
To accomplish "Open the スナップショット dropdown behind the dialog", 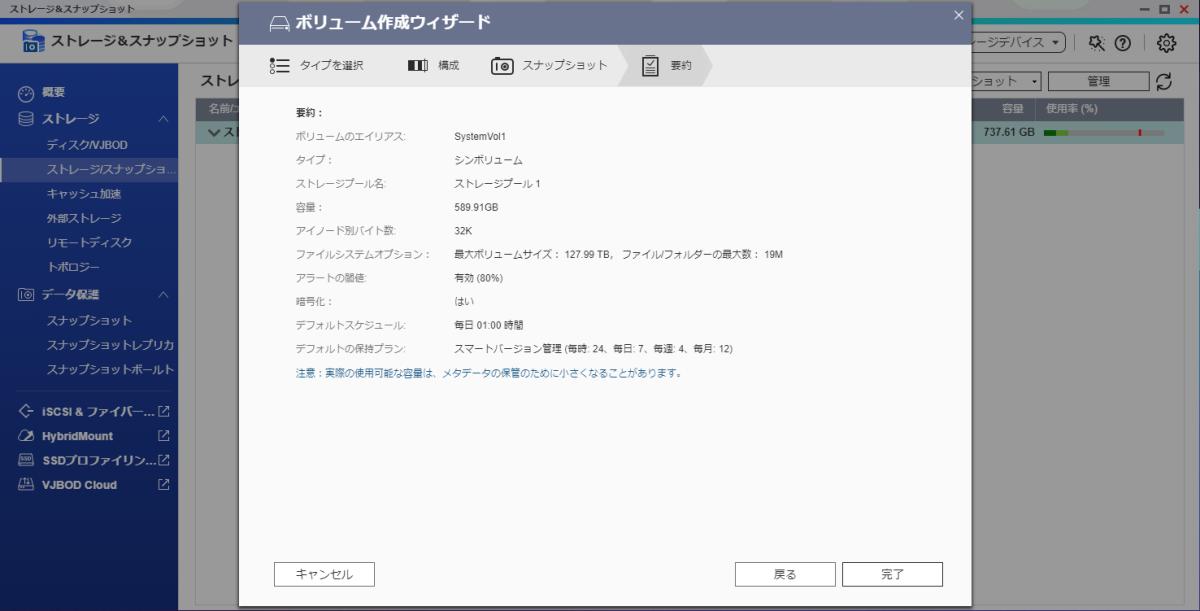I will [x=1006, y=82].
